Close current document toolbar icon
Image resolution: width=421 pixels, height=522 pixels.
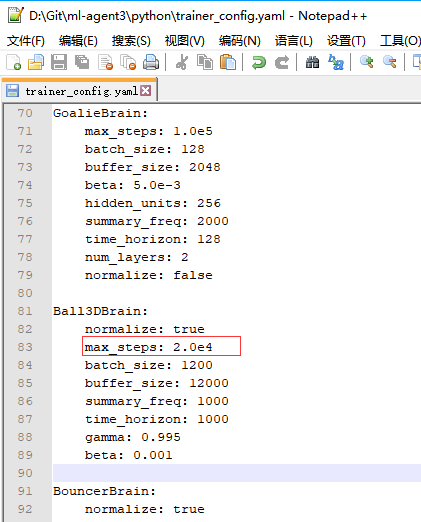point(105,62)
